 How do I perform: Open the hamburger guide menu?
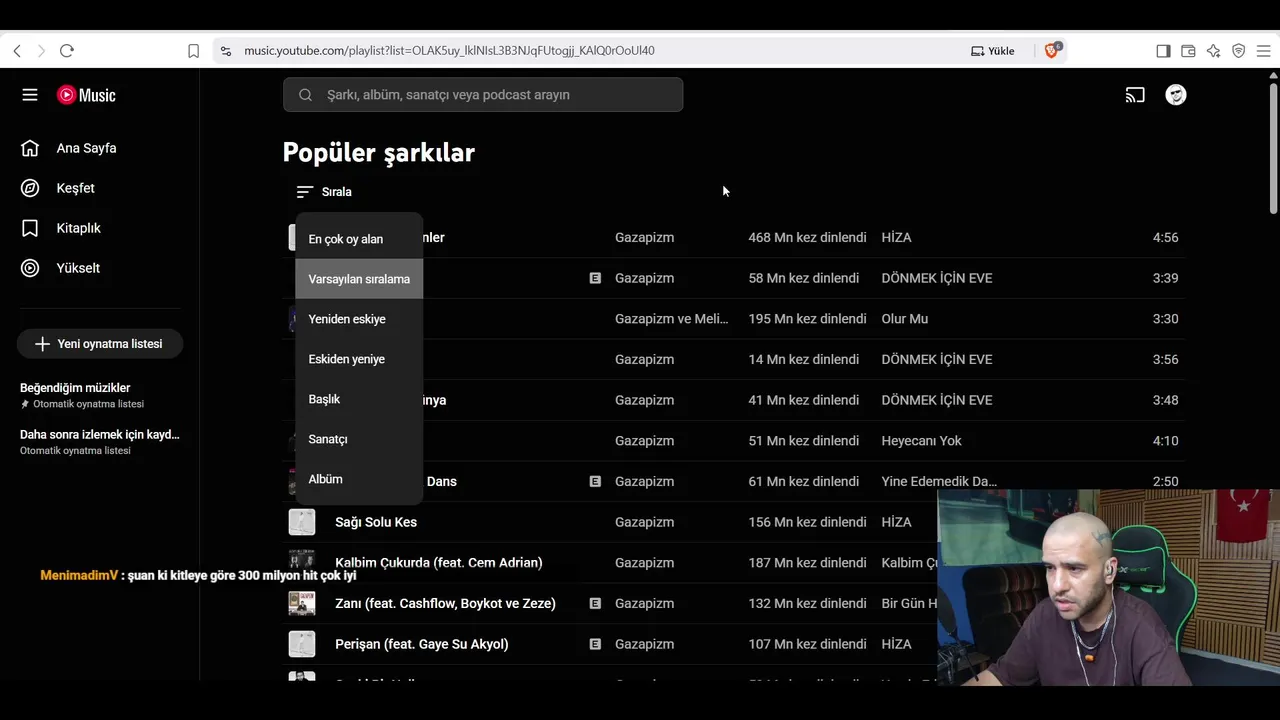coord(30,95)
